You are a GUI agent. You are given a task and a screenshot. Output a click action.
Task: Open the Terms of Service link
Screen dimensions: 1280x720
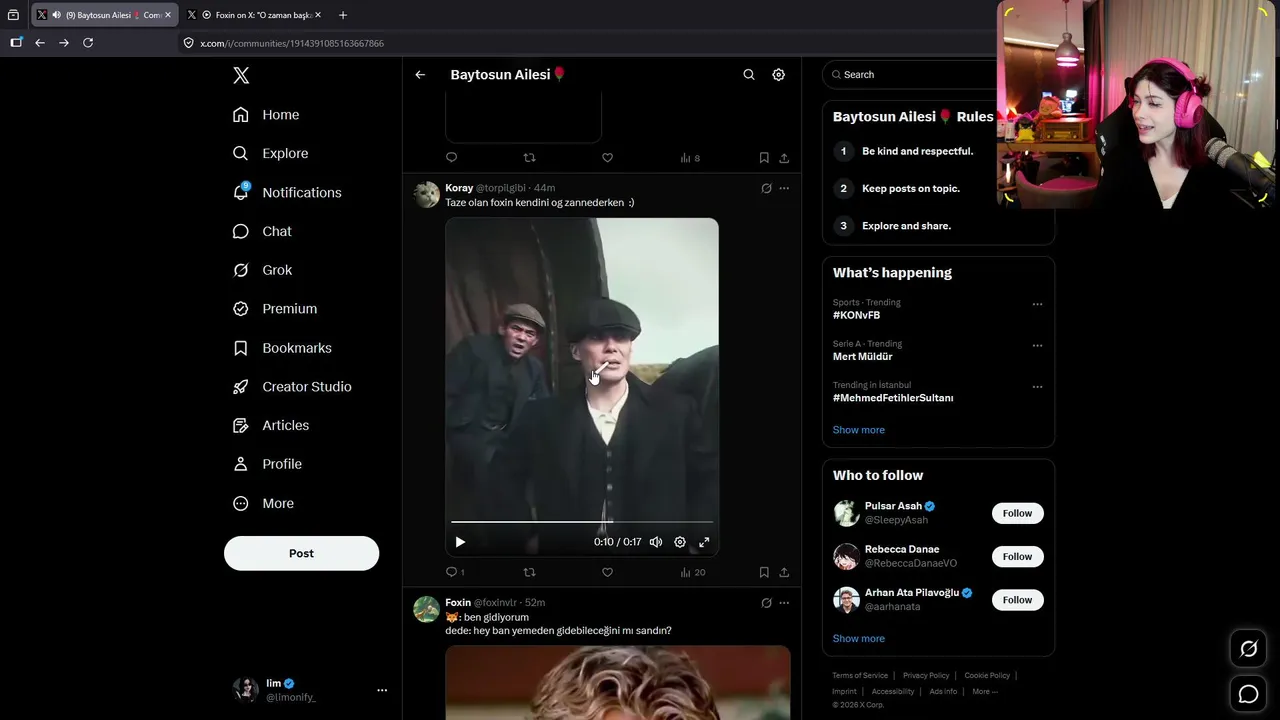coord(860,676)
